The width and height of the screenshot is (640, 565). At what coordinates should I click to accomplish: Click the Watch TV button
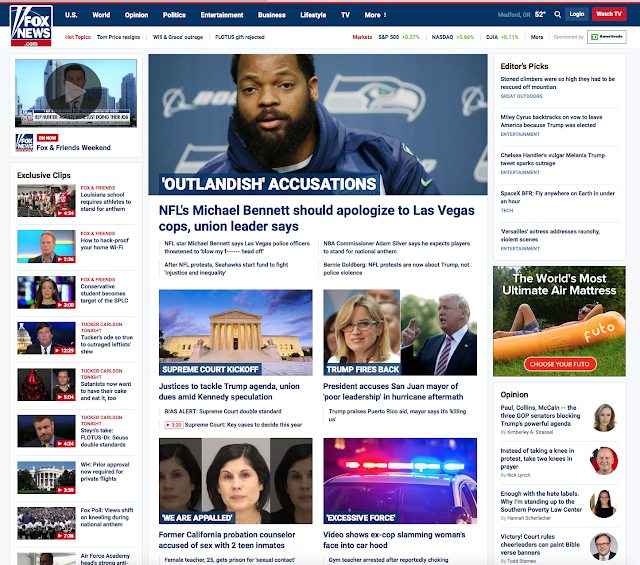point(609,14)
